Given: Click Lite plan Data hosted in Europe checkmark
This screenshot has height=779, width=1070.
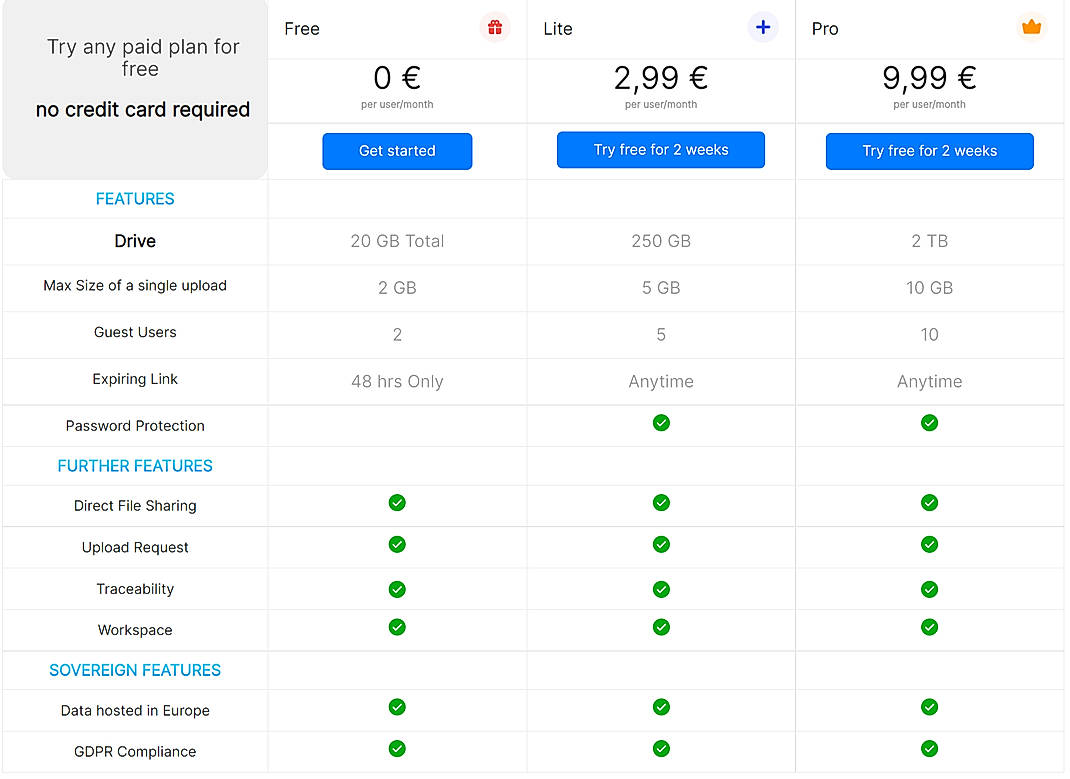Looking at the screenshot, I should (661, 707).
